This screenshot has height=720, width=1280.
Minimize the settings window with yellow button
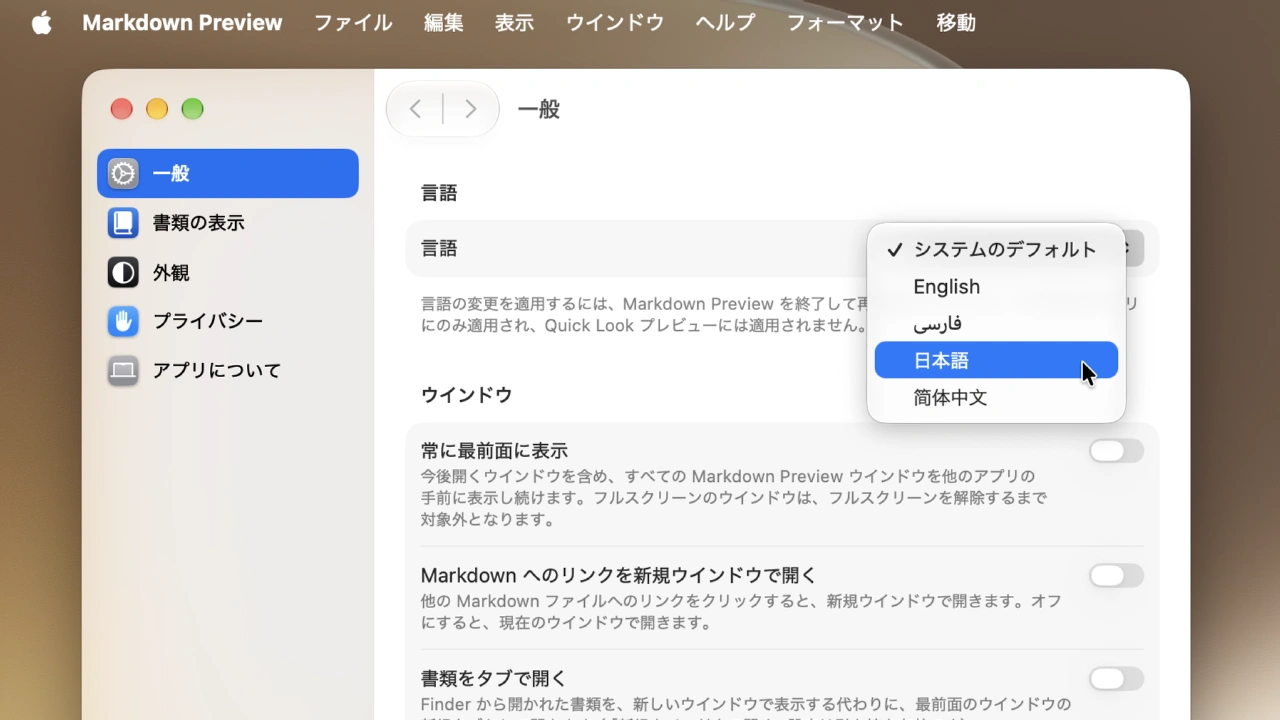click(x=157, y=109)
